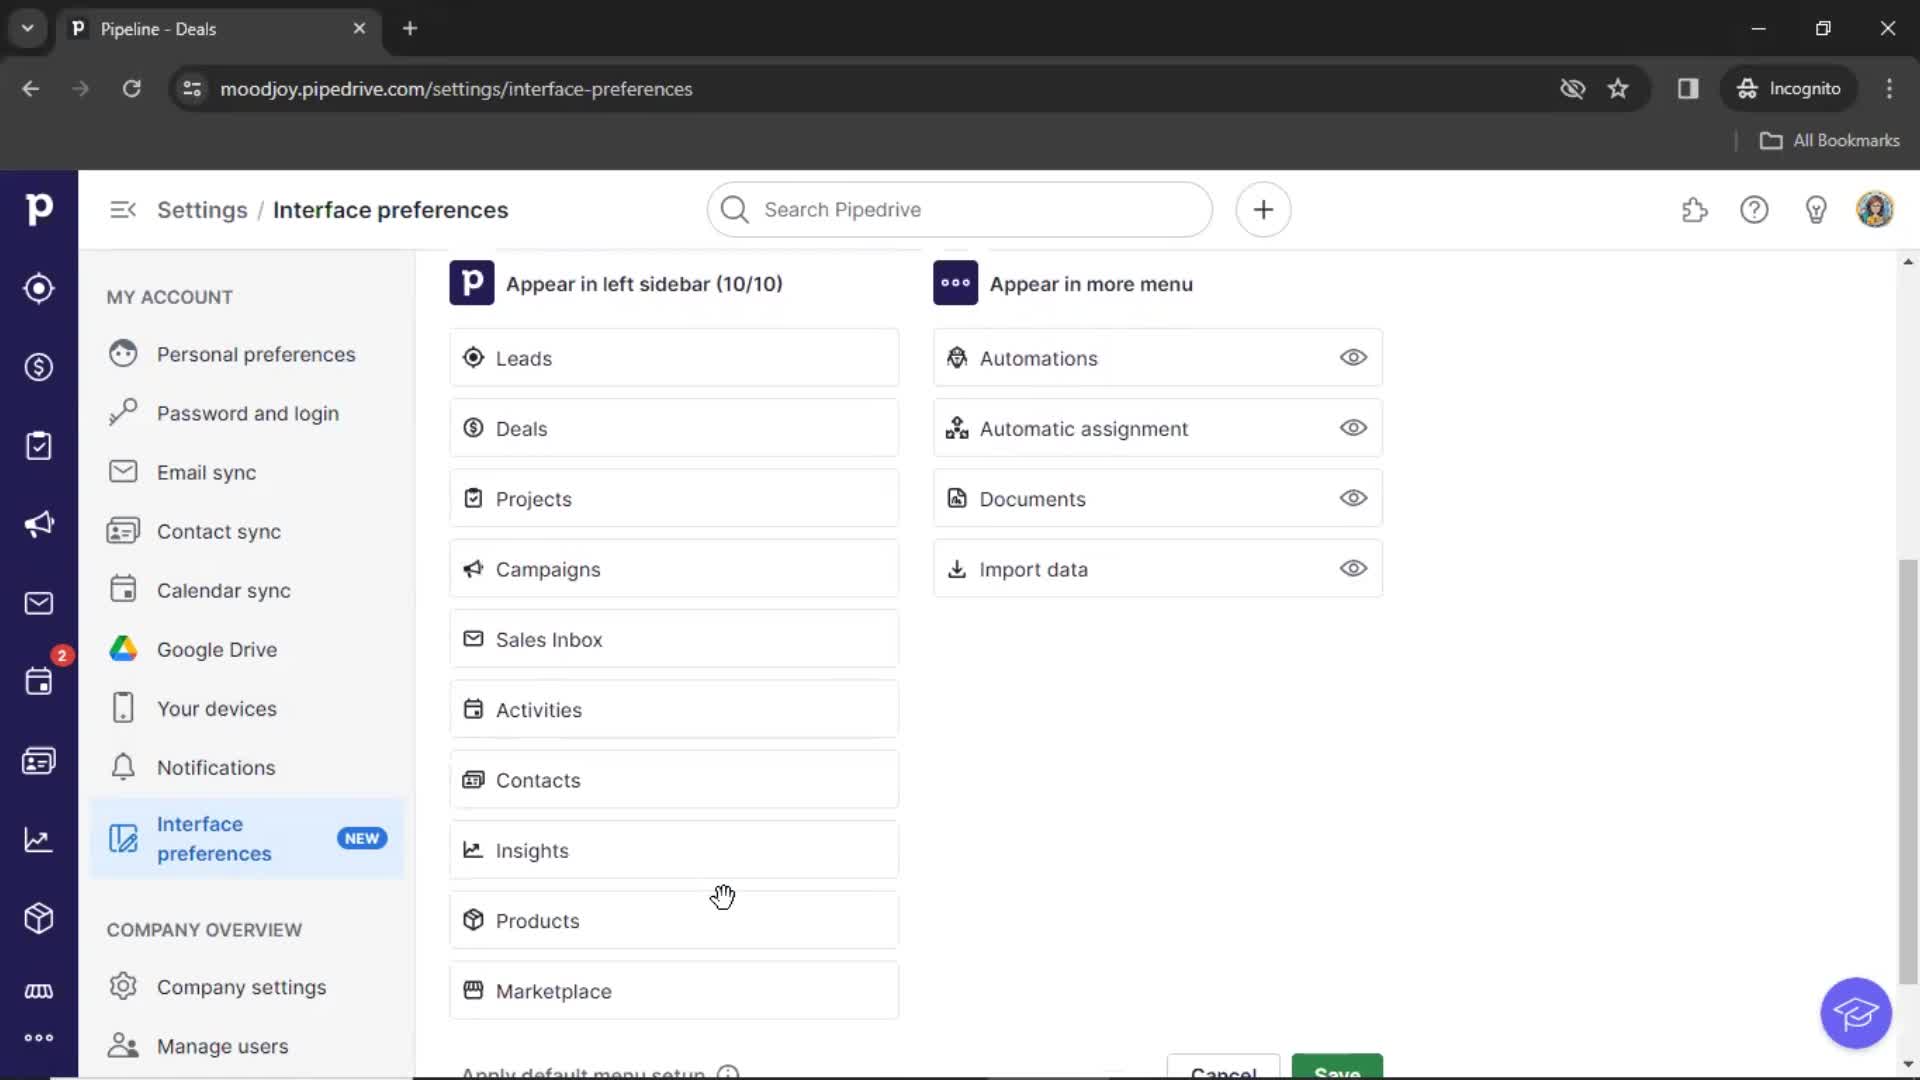1920x1080 pixels.
Task: Toggle visibility of Automations menu item
Action: pos(1353,357)
